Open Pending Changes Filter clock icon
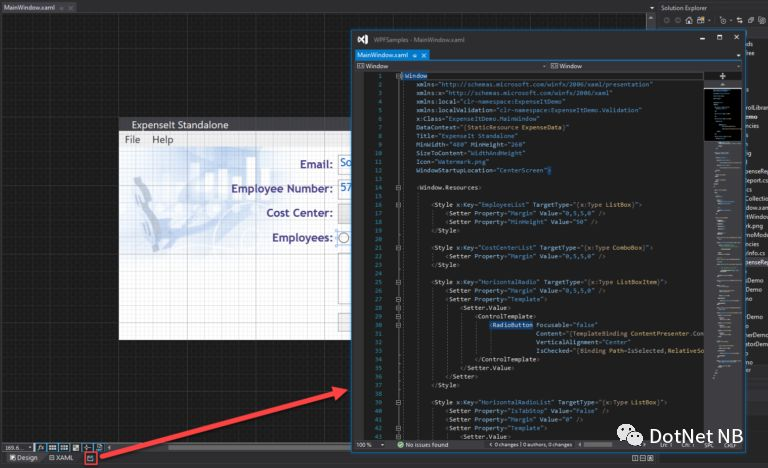The width and height of the screenshot is (768, 468). coord(723,21)
